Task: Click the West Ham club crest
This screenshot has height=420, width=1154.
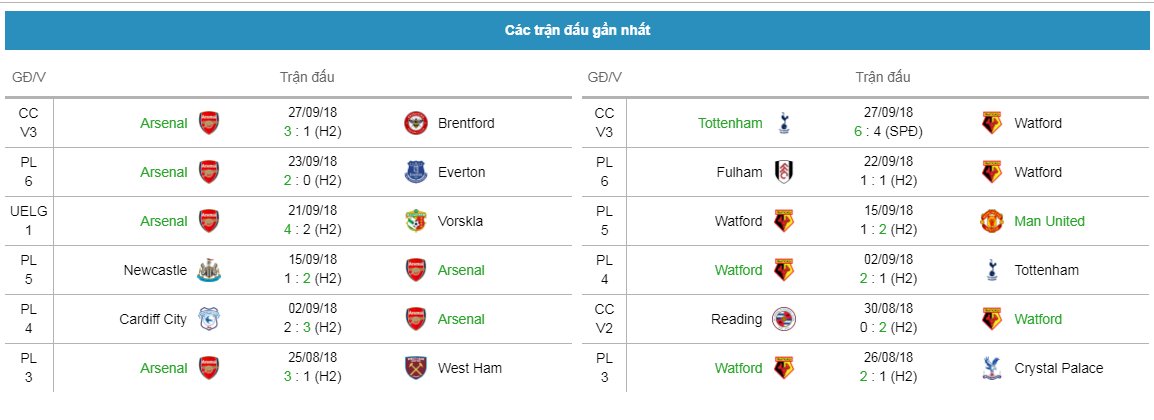Action: [416, 368]
